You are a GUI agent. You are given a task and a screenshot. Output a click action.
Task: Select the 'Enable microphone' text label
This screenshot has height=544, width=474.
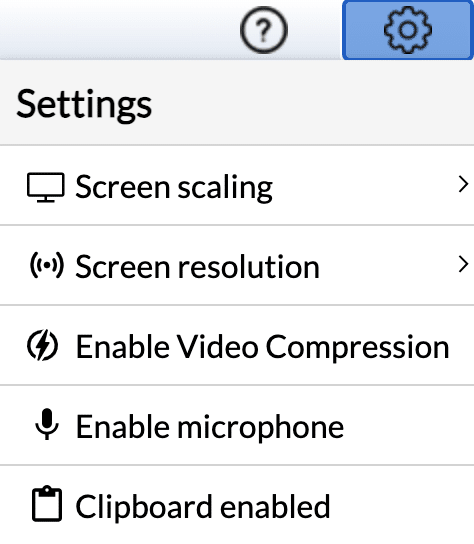click(x=210, y=427)
